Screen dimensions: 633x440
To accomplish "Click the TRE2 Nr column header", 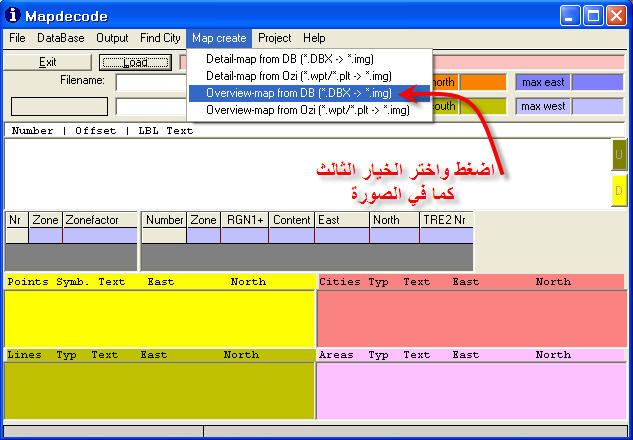I will tap(446, 220).
